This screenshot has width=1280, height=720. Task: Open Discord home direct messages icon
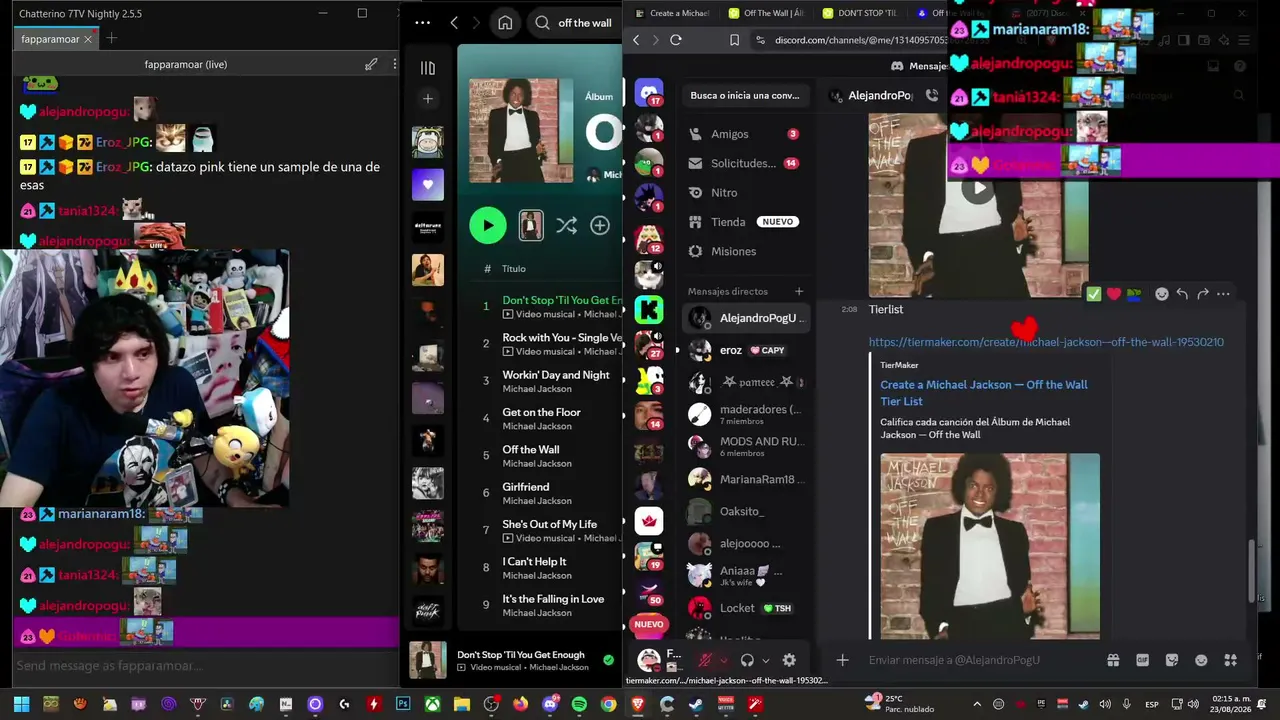(649, 93)
